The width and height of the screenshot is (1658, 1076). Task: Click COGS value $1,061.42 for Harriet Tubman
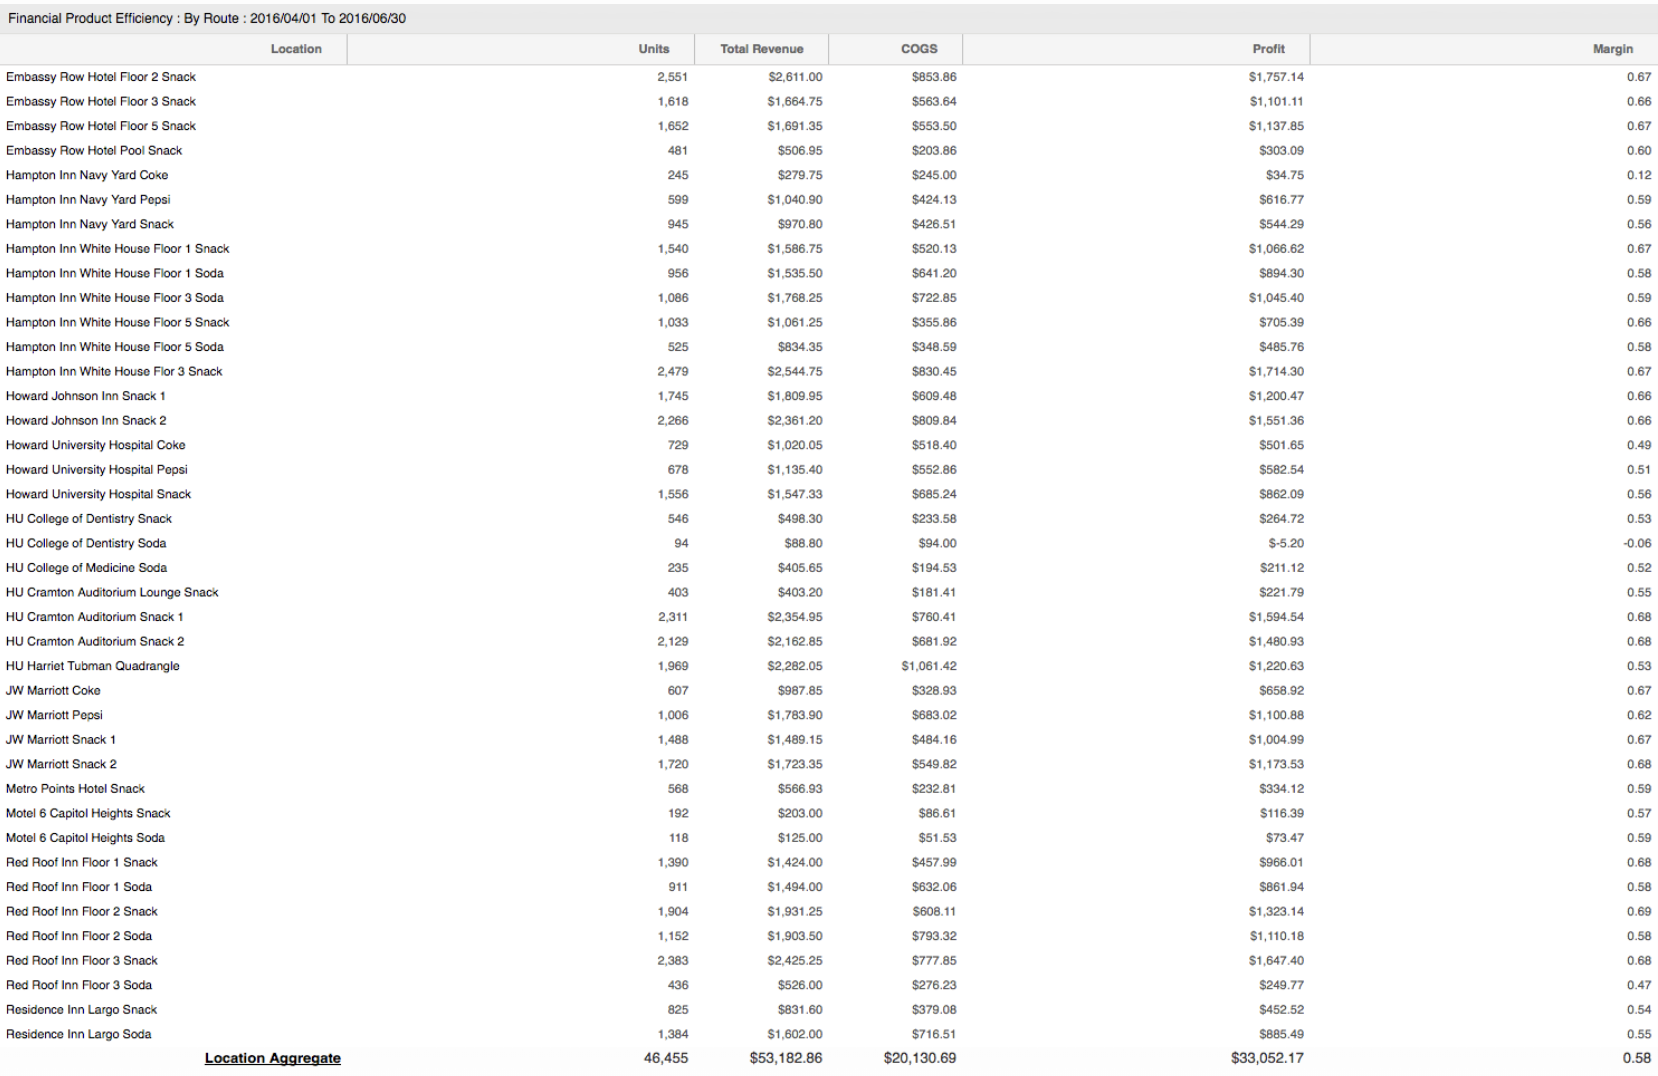click(x=929, y=666)
